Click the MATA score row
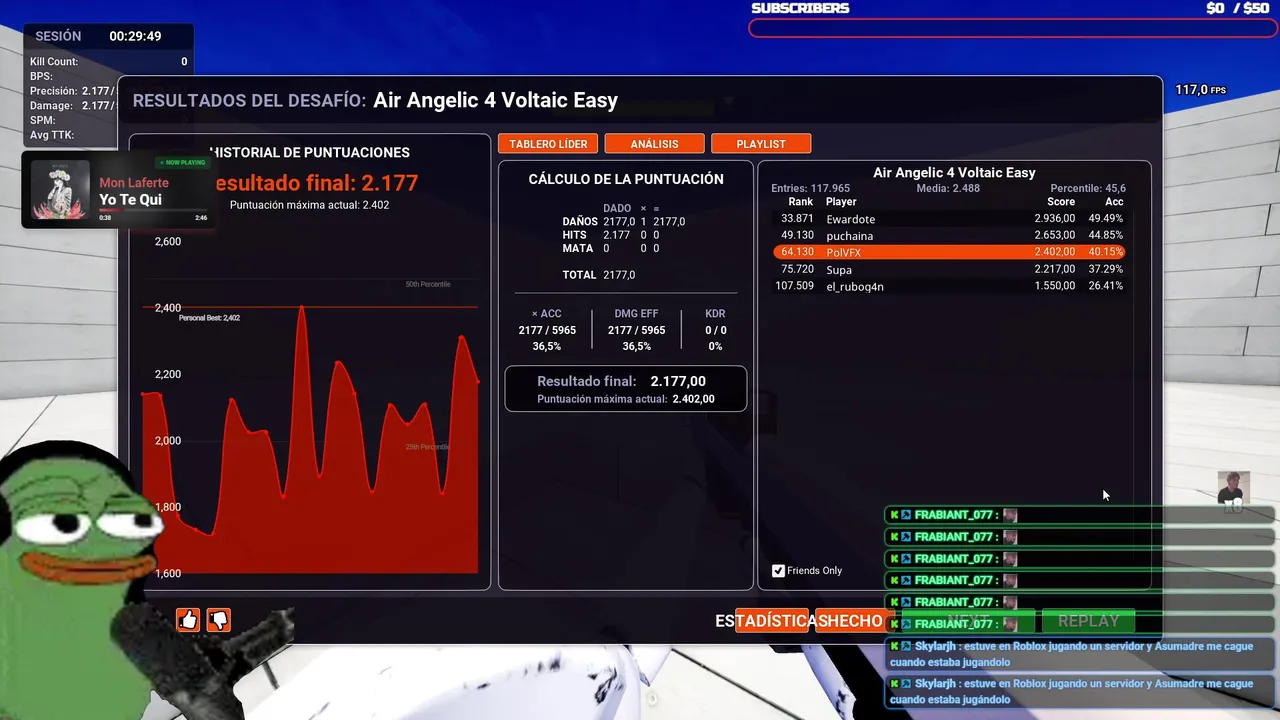This screenshot has height=720, width=1280. [x=611, y=248]
